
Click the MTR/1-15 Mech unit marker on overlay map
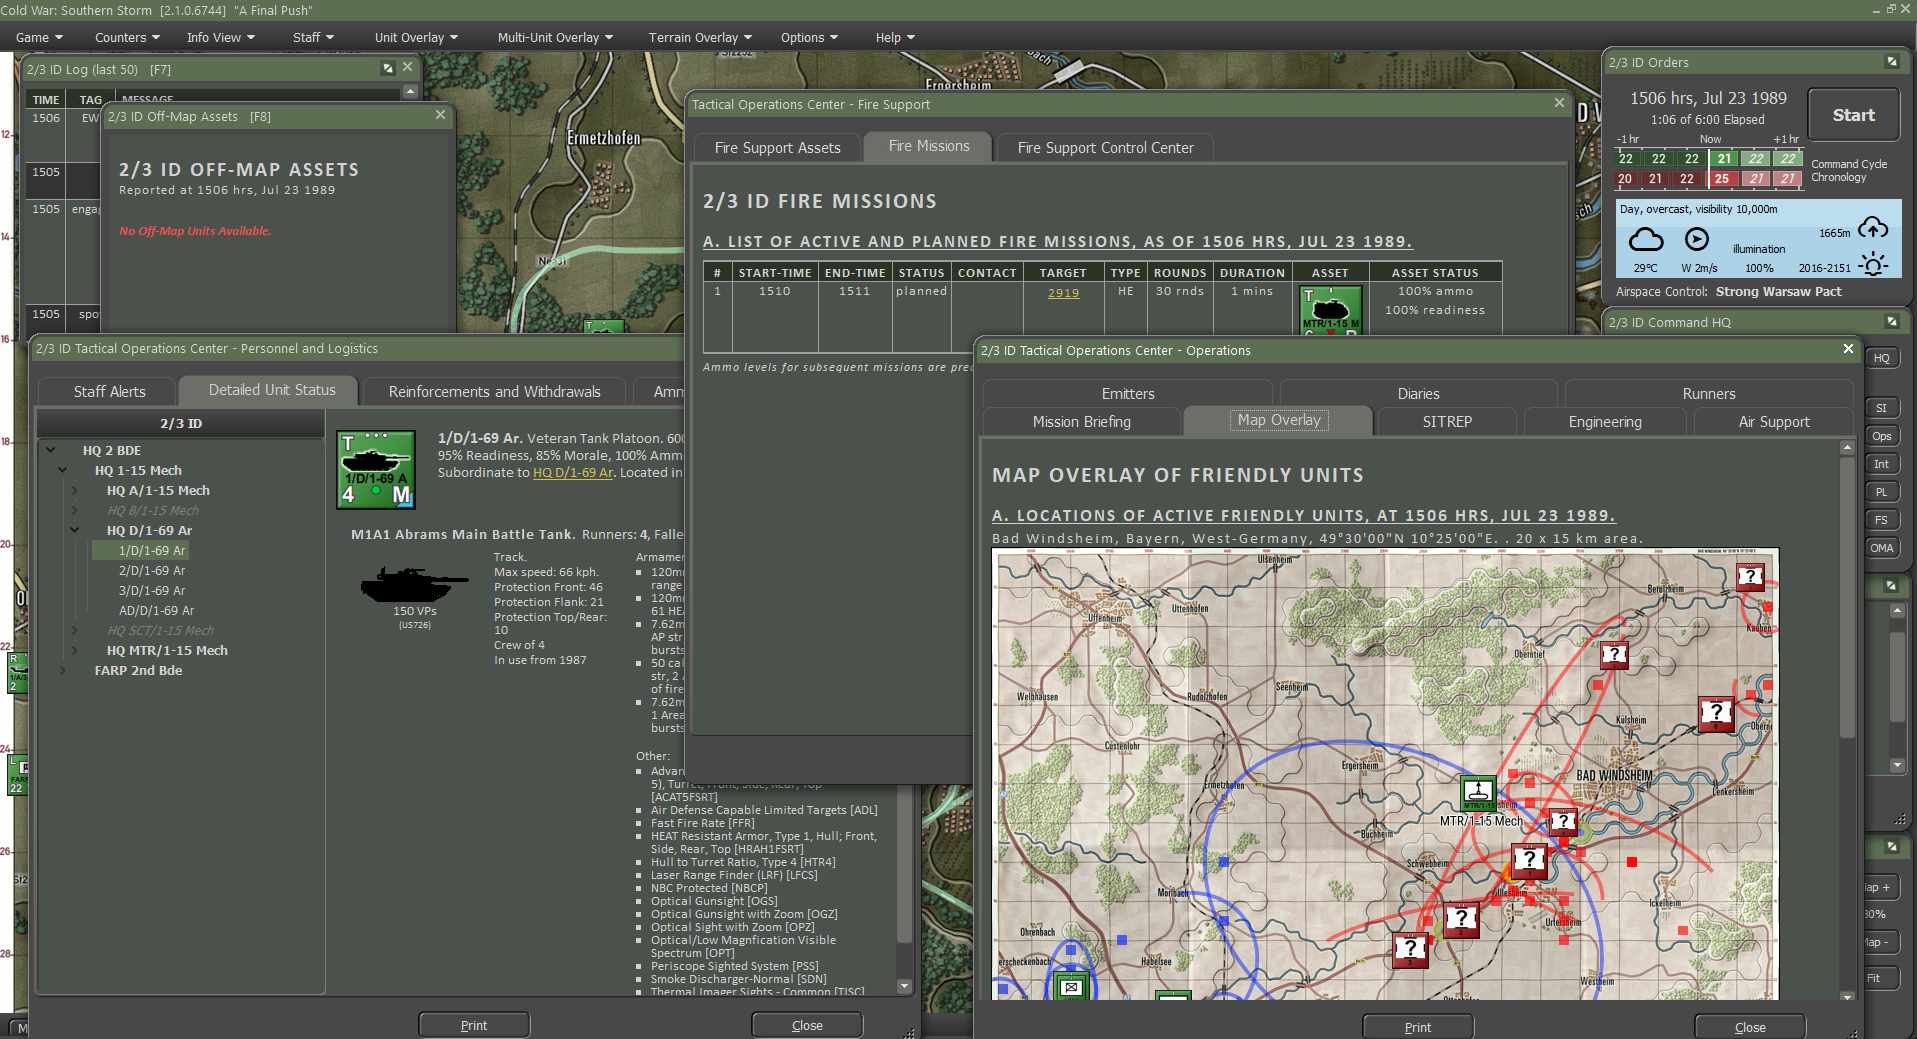tap(1478, 792)
